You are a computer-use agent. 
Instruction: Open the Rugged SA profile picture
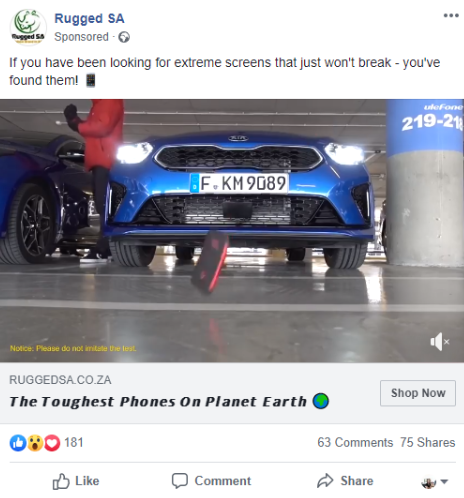28,27
